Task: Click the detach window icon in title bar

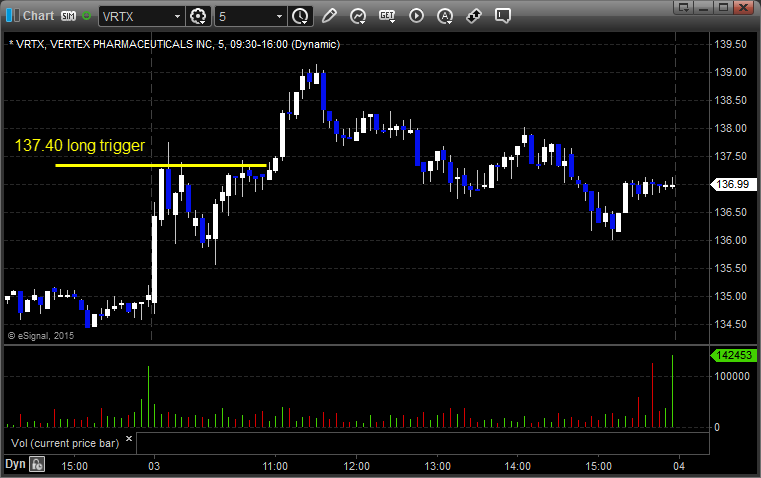Action: tap(684, 7)
